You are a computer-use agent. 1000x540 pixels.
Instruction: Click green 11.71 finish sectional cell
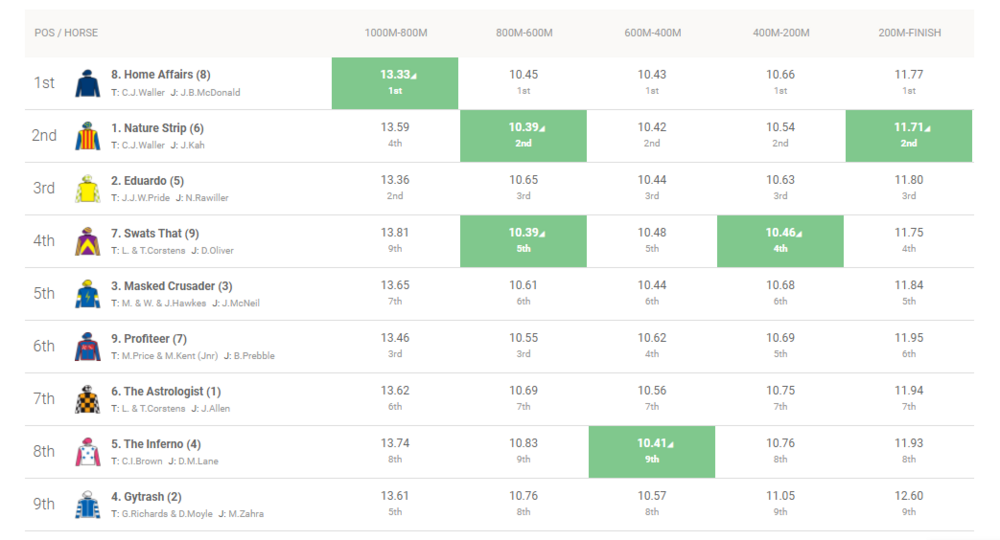point(908,135)
